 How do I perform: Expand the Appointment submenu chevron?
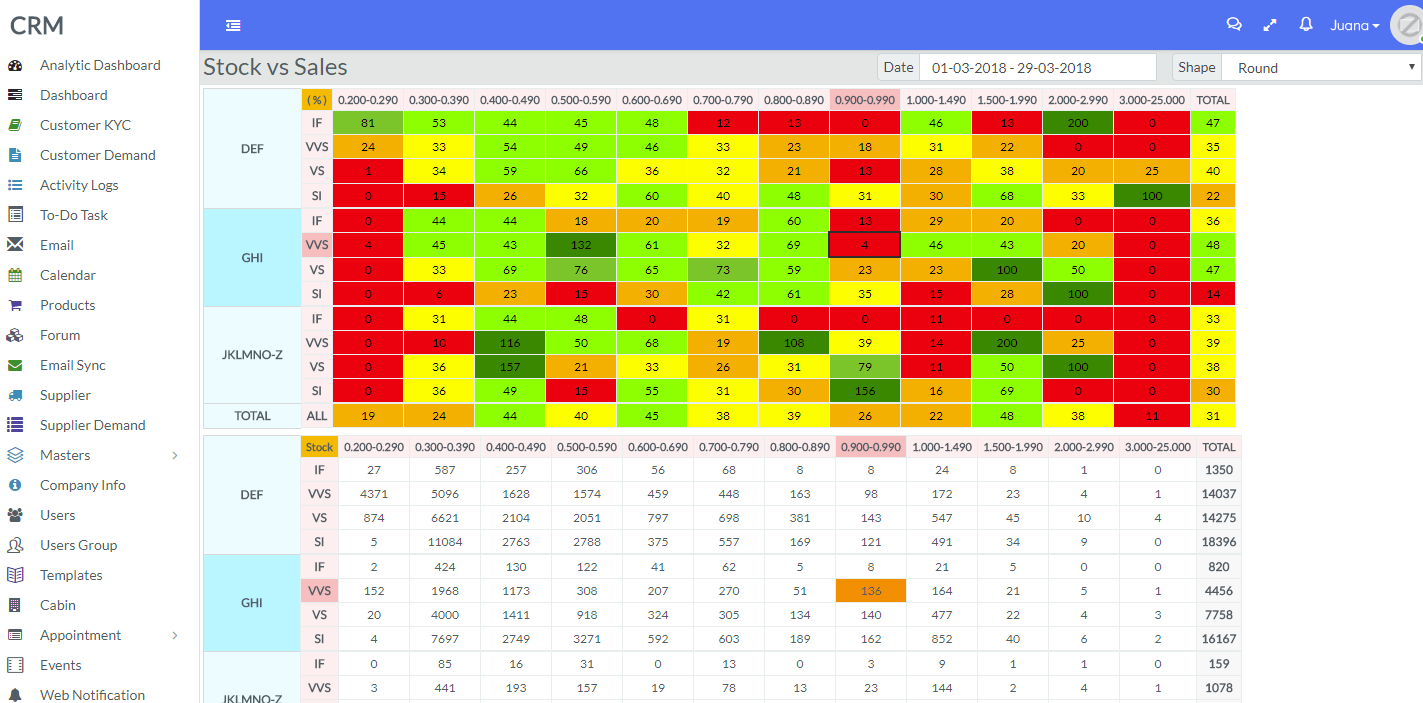click(175, 635)
